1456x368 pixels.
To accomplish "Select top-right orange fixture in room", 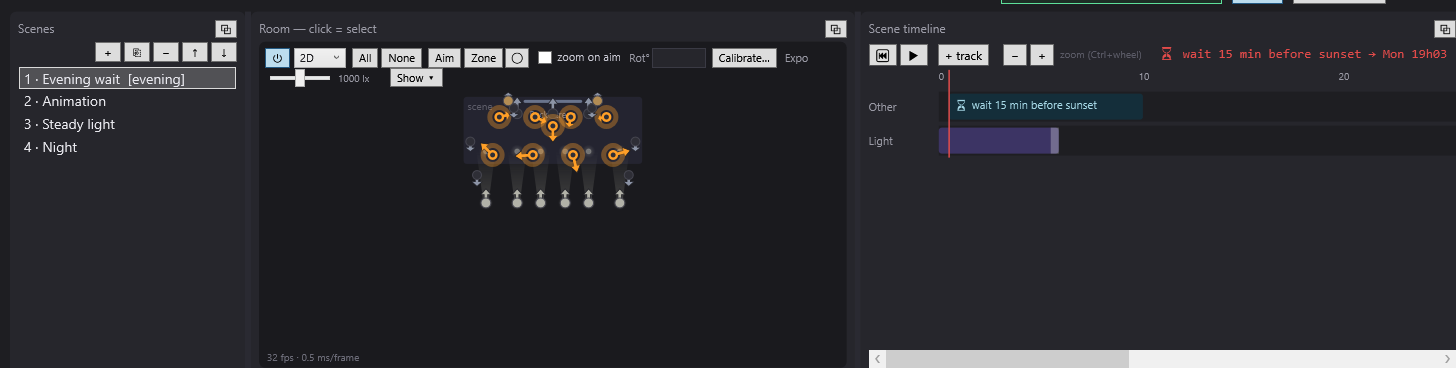I will click(605, 117).
